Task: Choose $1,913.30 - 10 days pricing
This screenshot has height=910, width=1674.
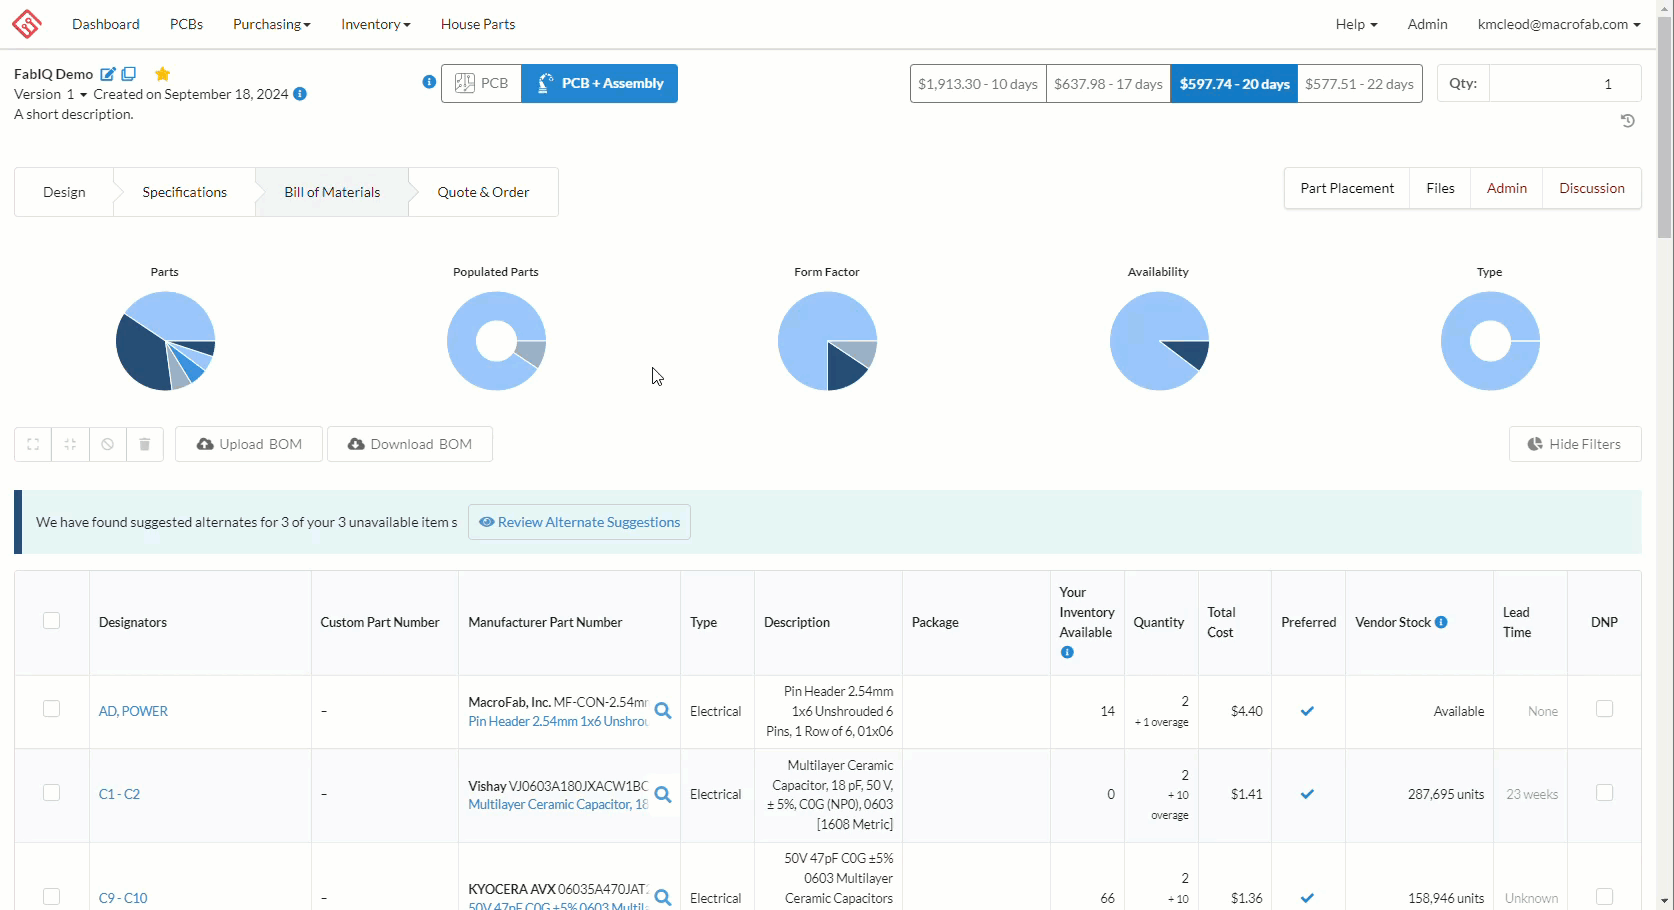Action: pos(978,84)
